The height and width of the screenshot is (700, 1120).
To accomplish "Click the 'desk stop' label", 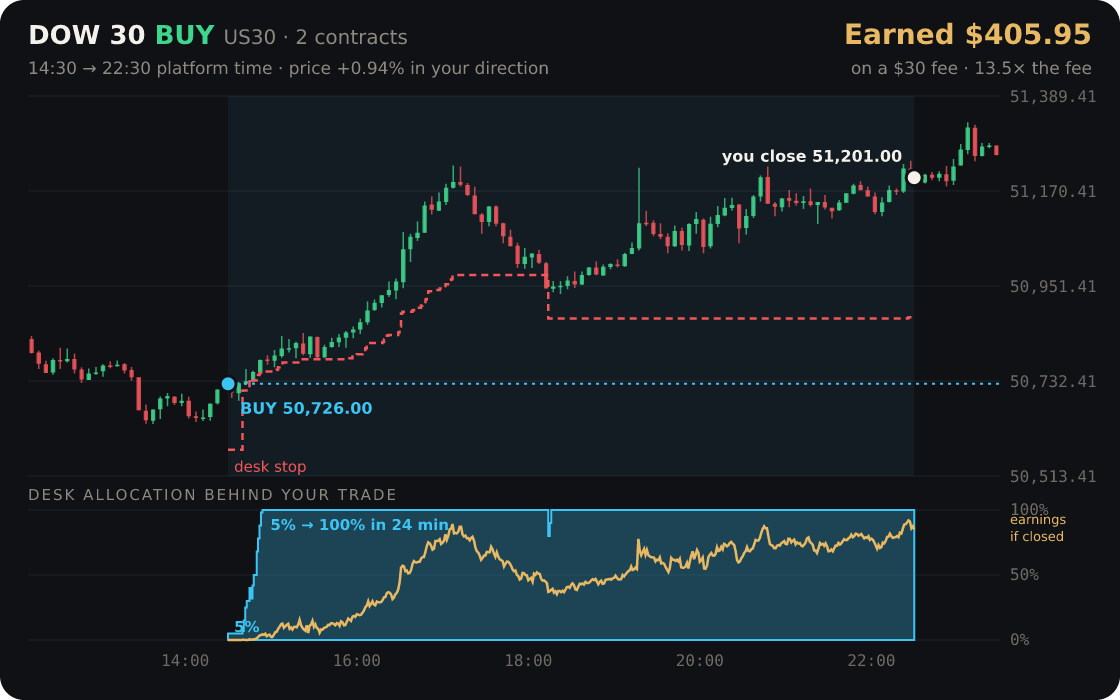I will click(270, 467).
